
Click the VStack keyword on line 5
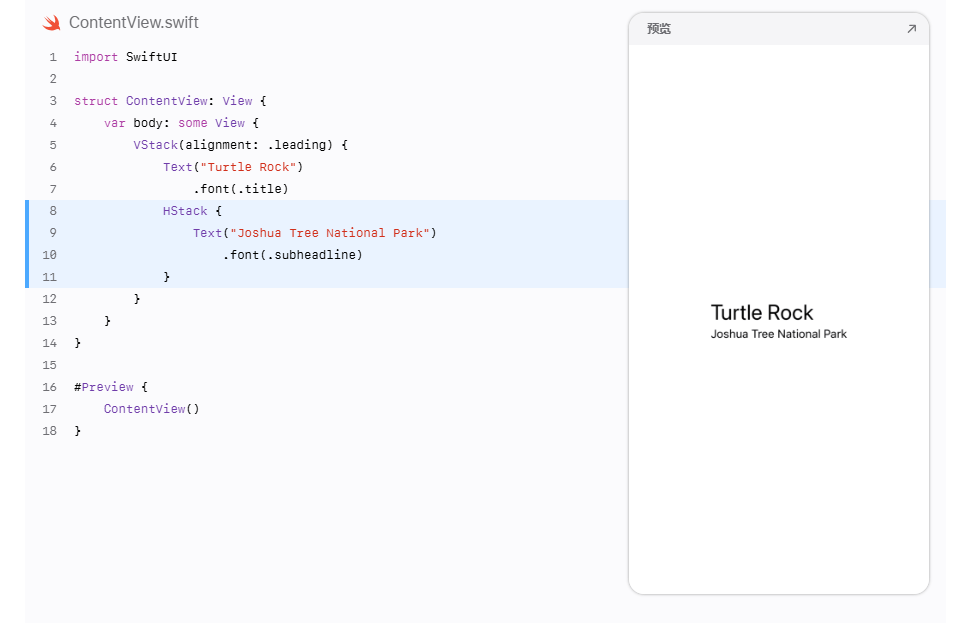click(x=156, y=145)
